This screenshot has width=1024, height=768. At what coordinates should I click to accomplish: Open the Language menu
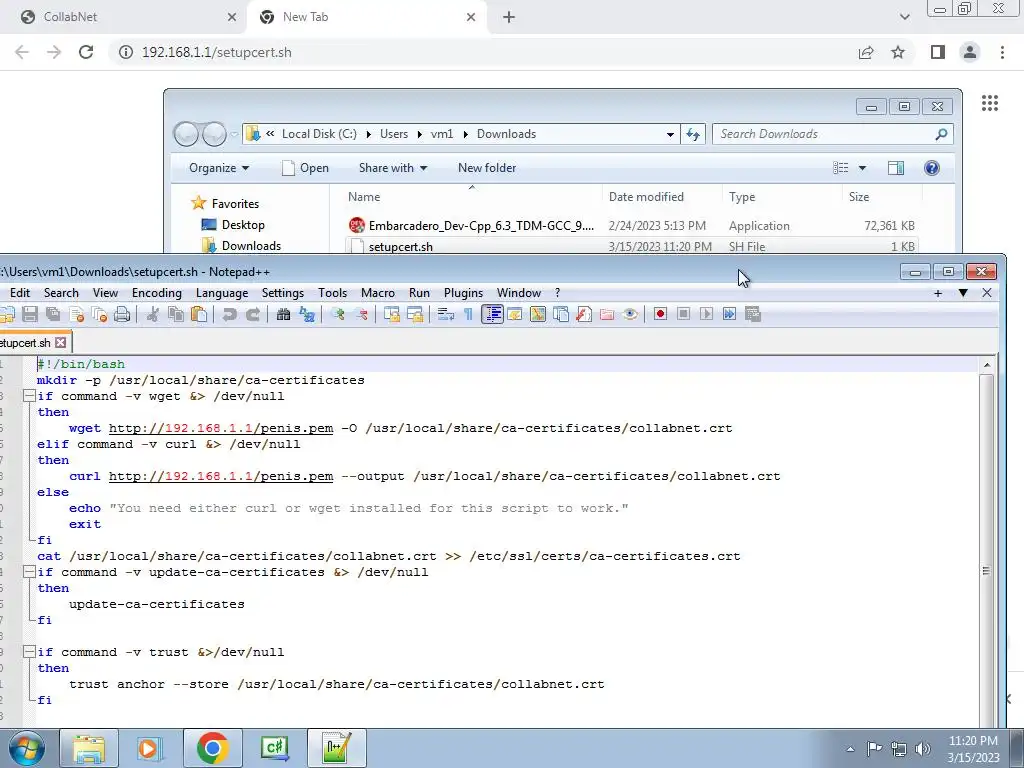pos(222,293)
